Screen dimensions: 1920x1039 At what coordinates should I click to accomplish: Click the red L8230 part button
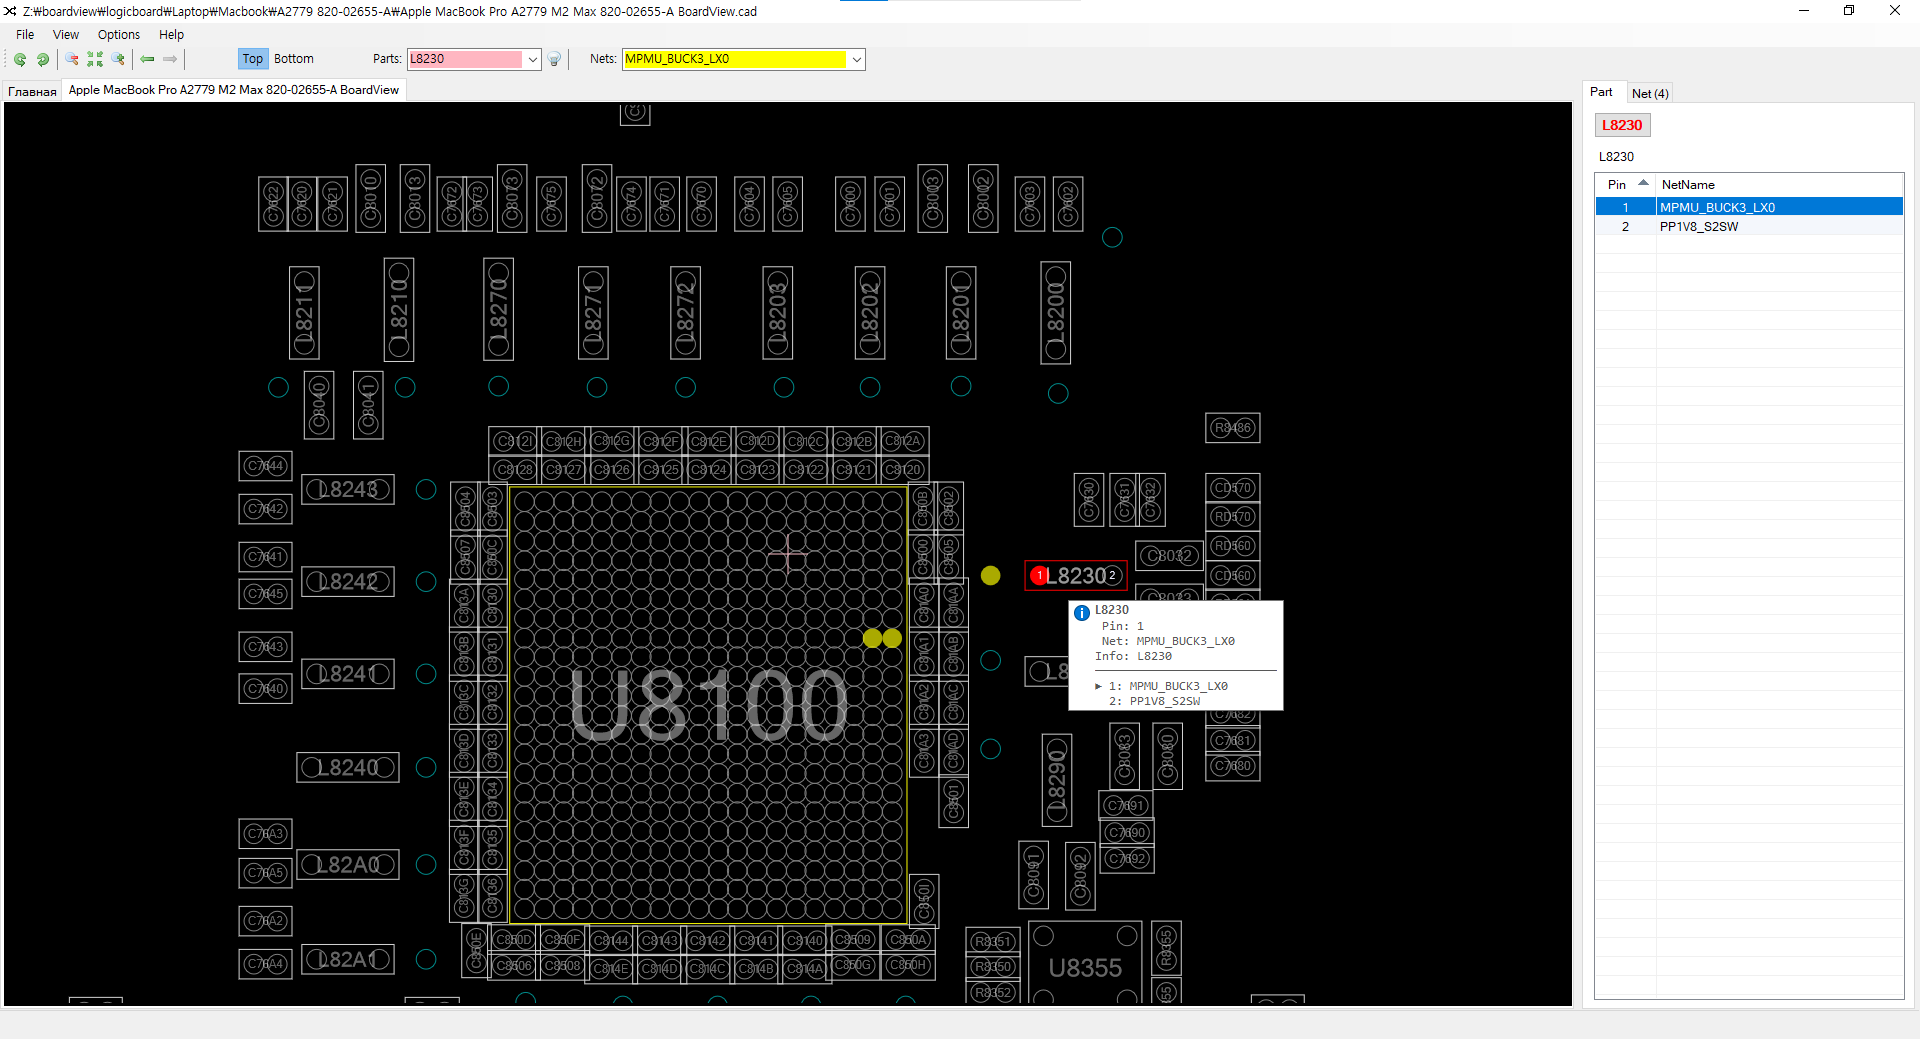tap(1622, 125)
